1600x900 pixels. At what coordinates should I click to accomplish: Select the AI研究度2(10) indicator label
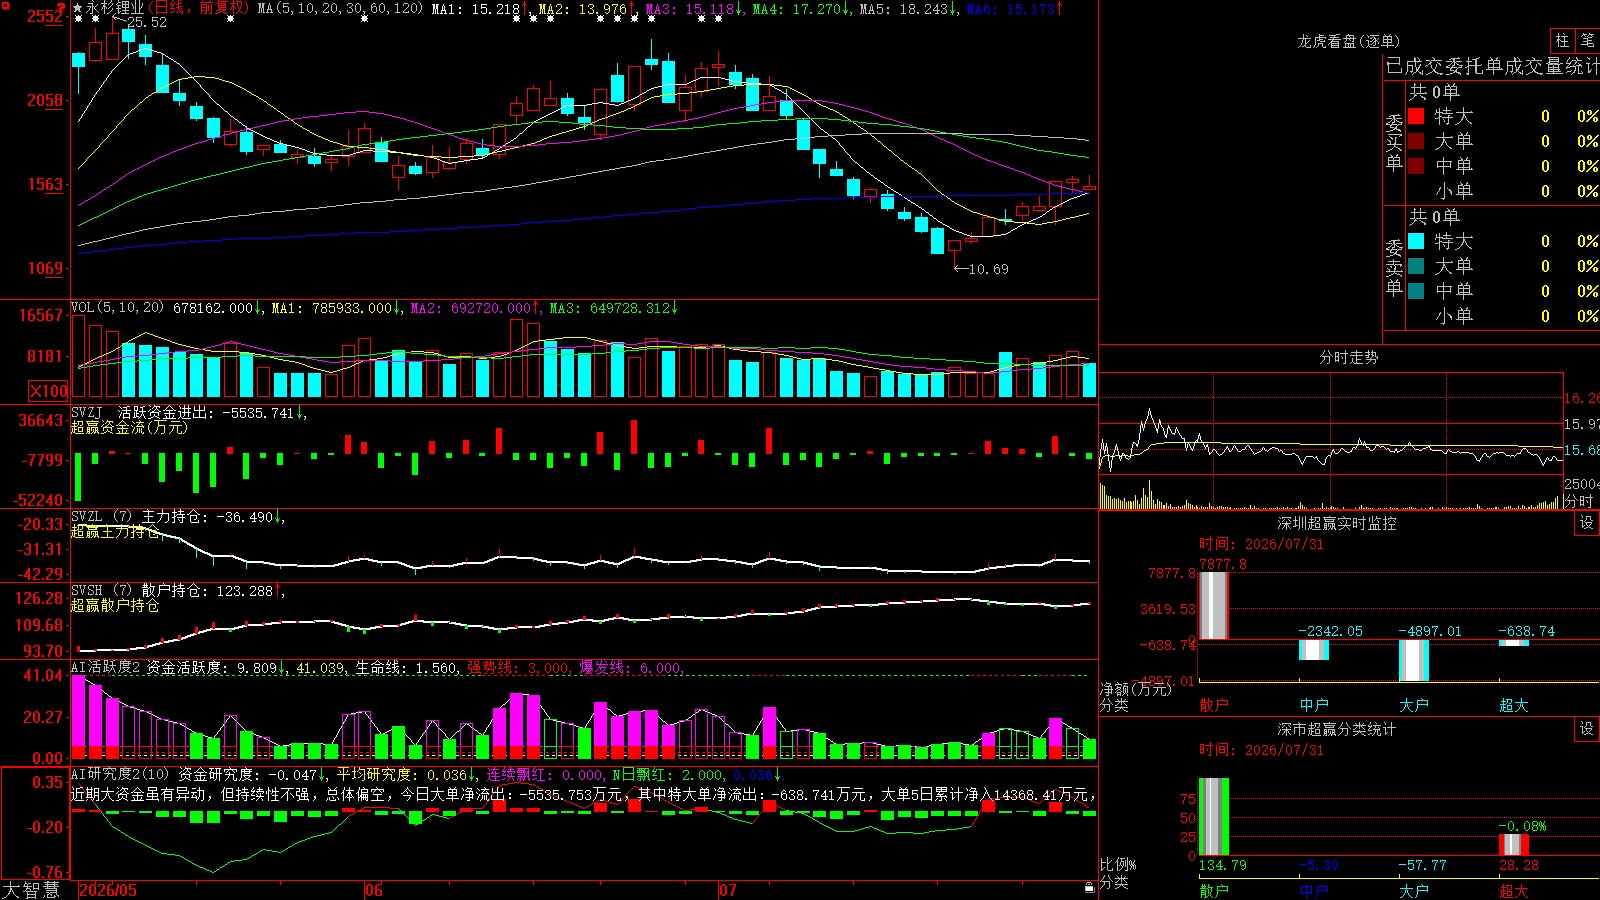tap(121, 774)
